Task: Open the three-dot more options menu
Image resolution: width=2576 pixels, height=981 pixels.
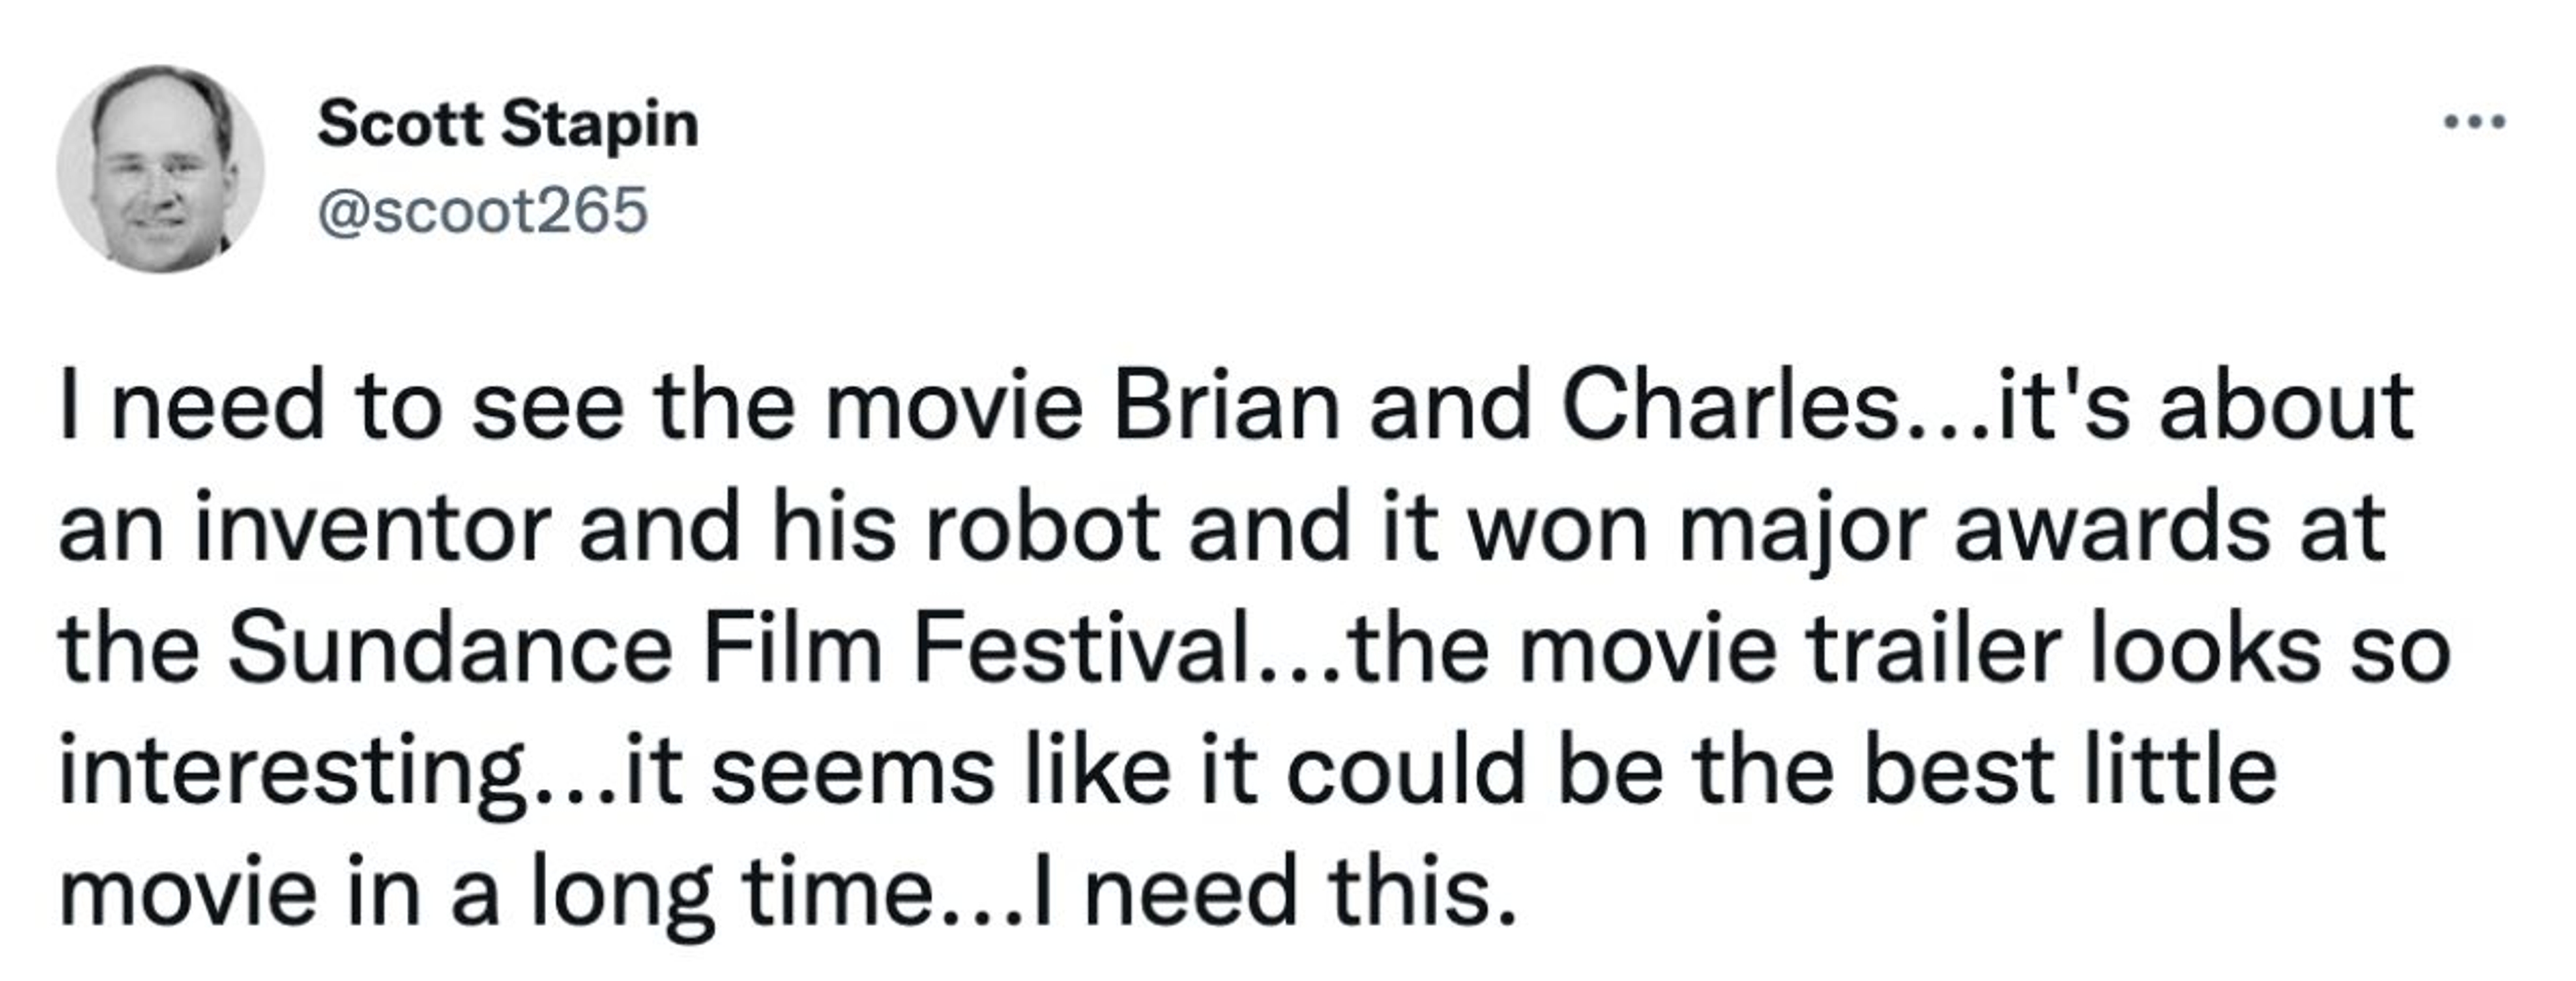Action: pos(2474,123)
